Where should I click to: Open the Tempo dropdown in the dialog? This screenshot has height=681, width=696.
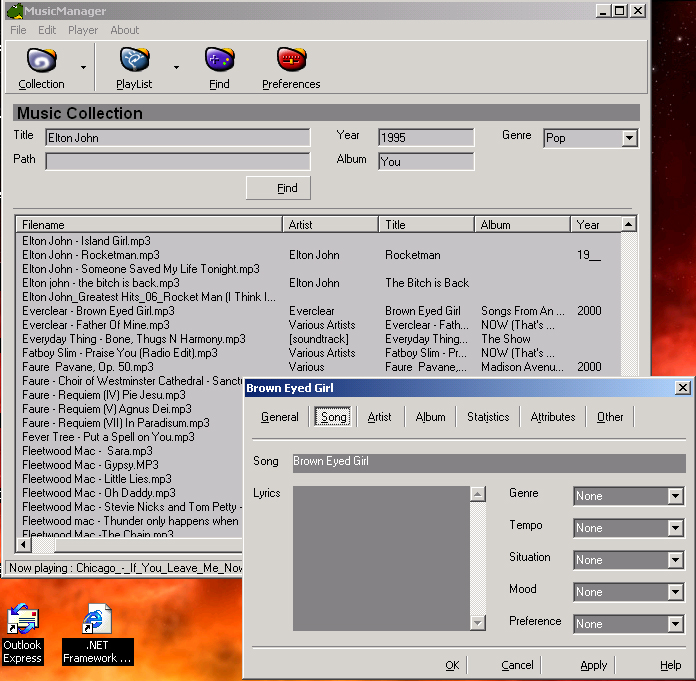675,528
